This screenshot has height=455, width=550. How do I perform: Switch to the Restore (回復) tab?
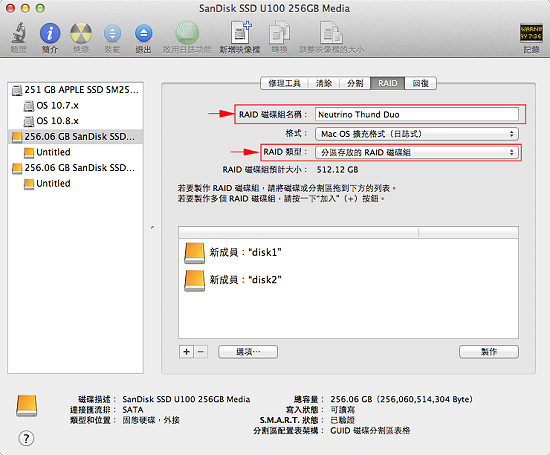click(421, 83)
